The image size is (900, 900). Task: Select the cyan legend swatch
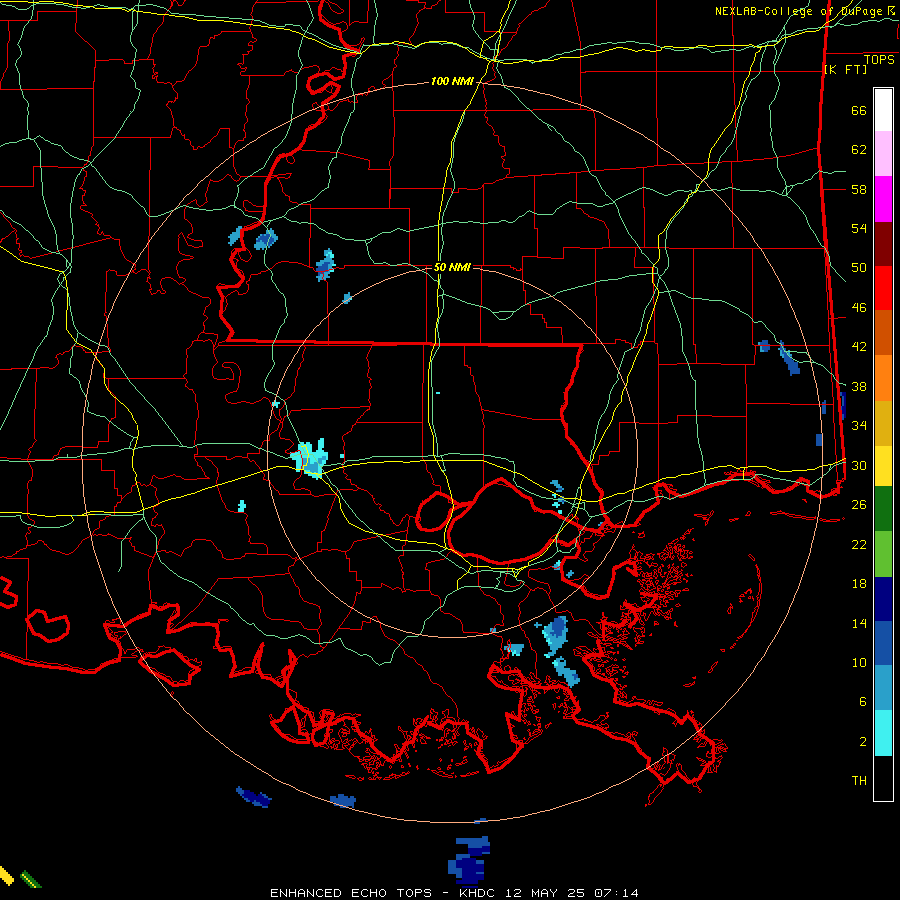point(883,733)
